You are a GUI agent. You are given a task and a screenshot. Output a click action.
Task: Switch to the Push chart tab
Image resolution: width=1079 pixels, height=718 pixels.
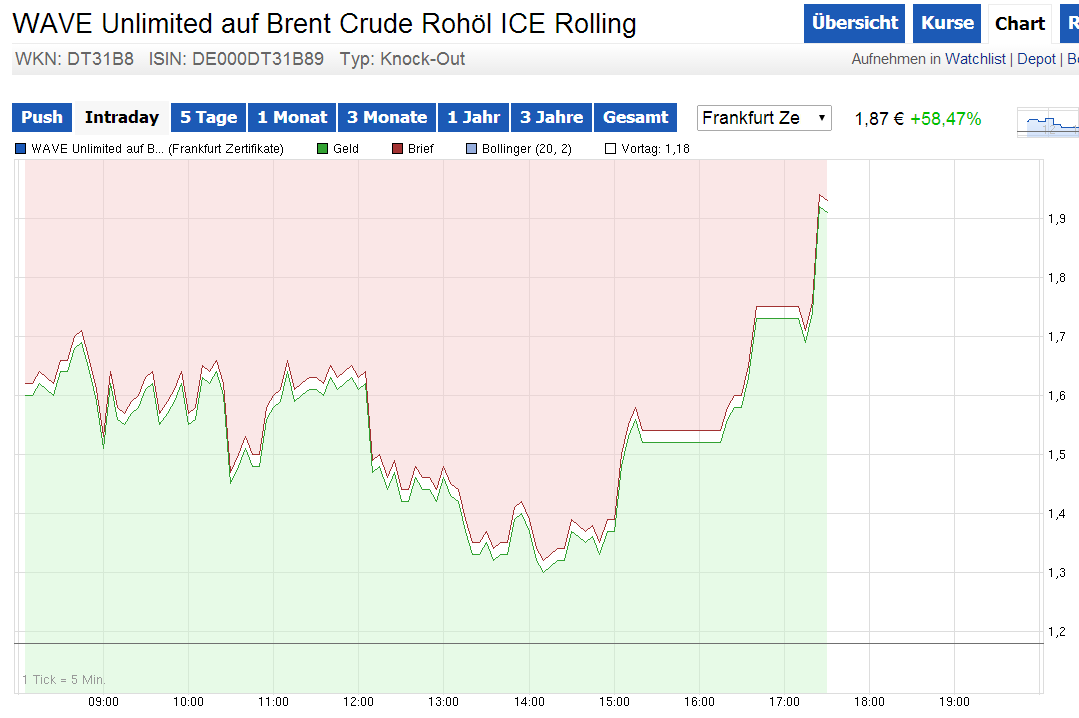pos(42,118)
